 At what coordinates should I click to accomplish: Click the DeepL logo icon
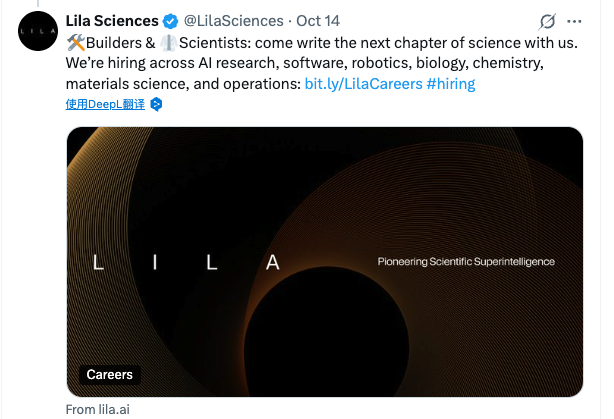(156, 104)
